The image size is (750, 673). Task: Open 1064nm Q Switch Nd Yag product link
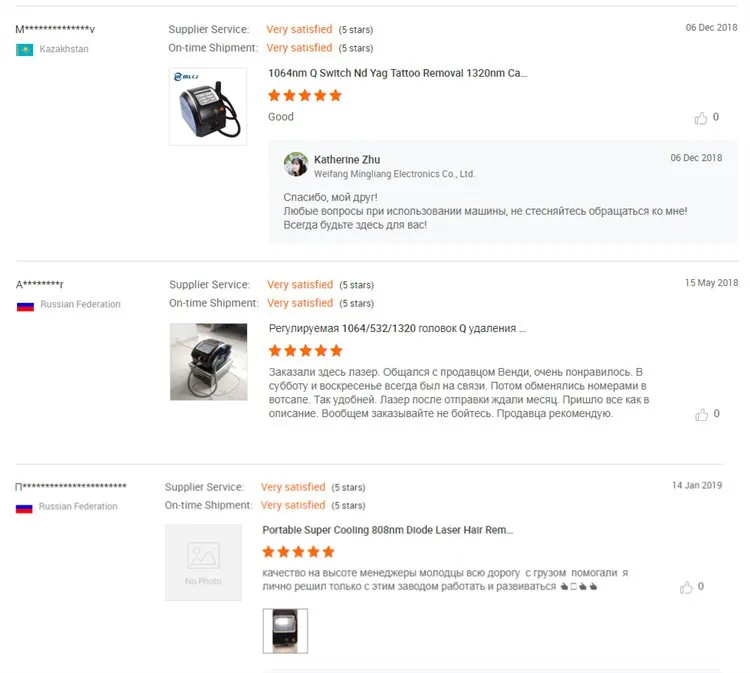pos(397,73)
